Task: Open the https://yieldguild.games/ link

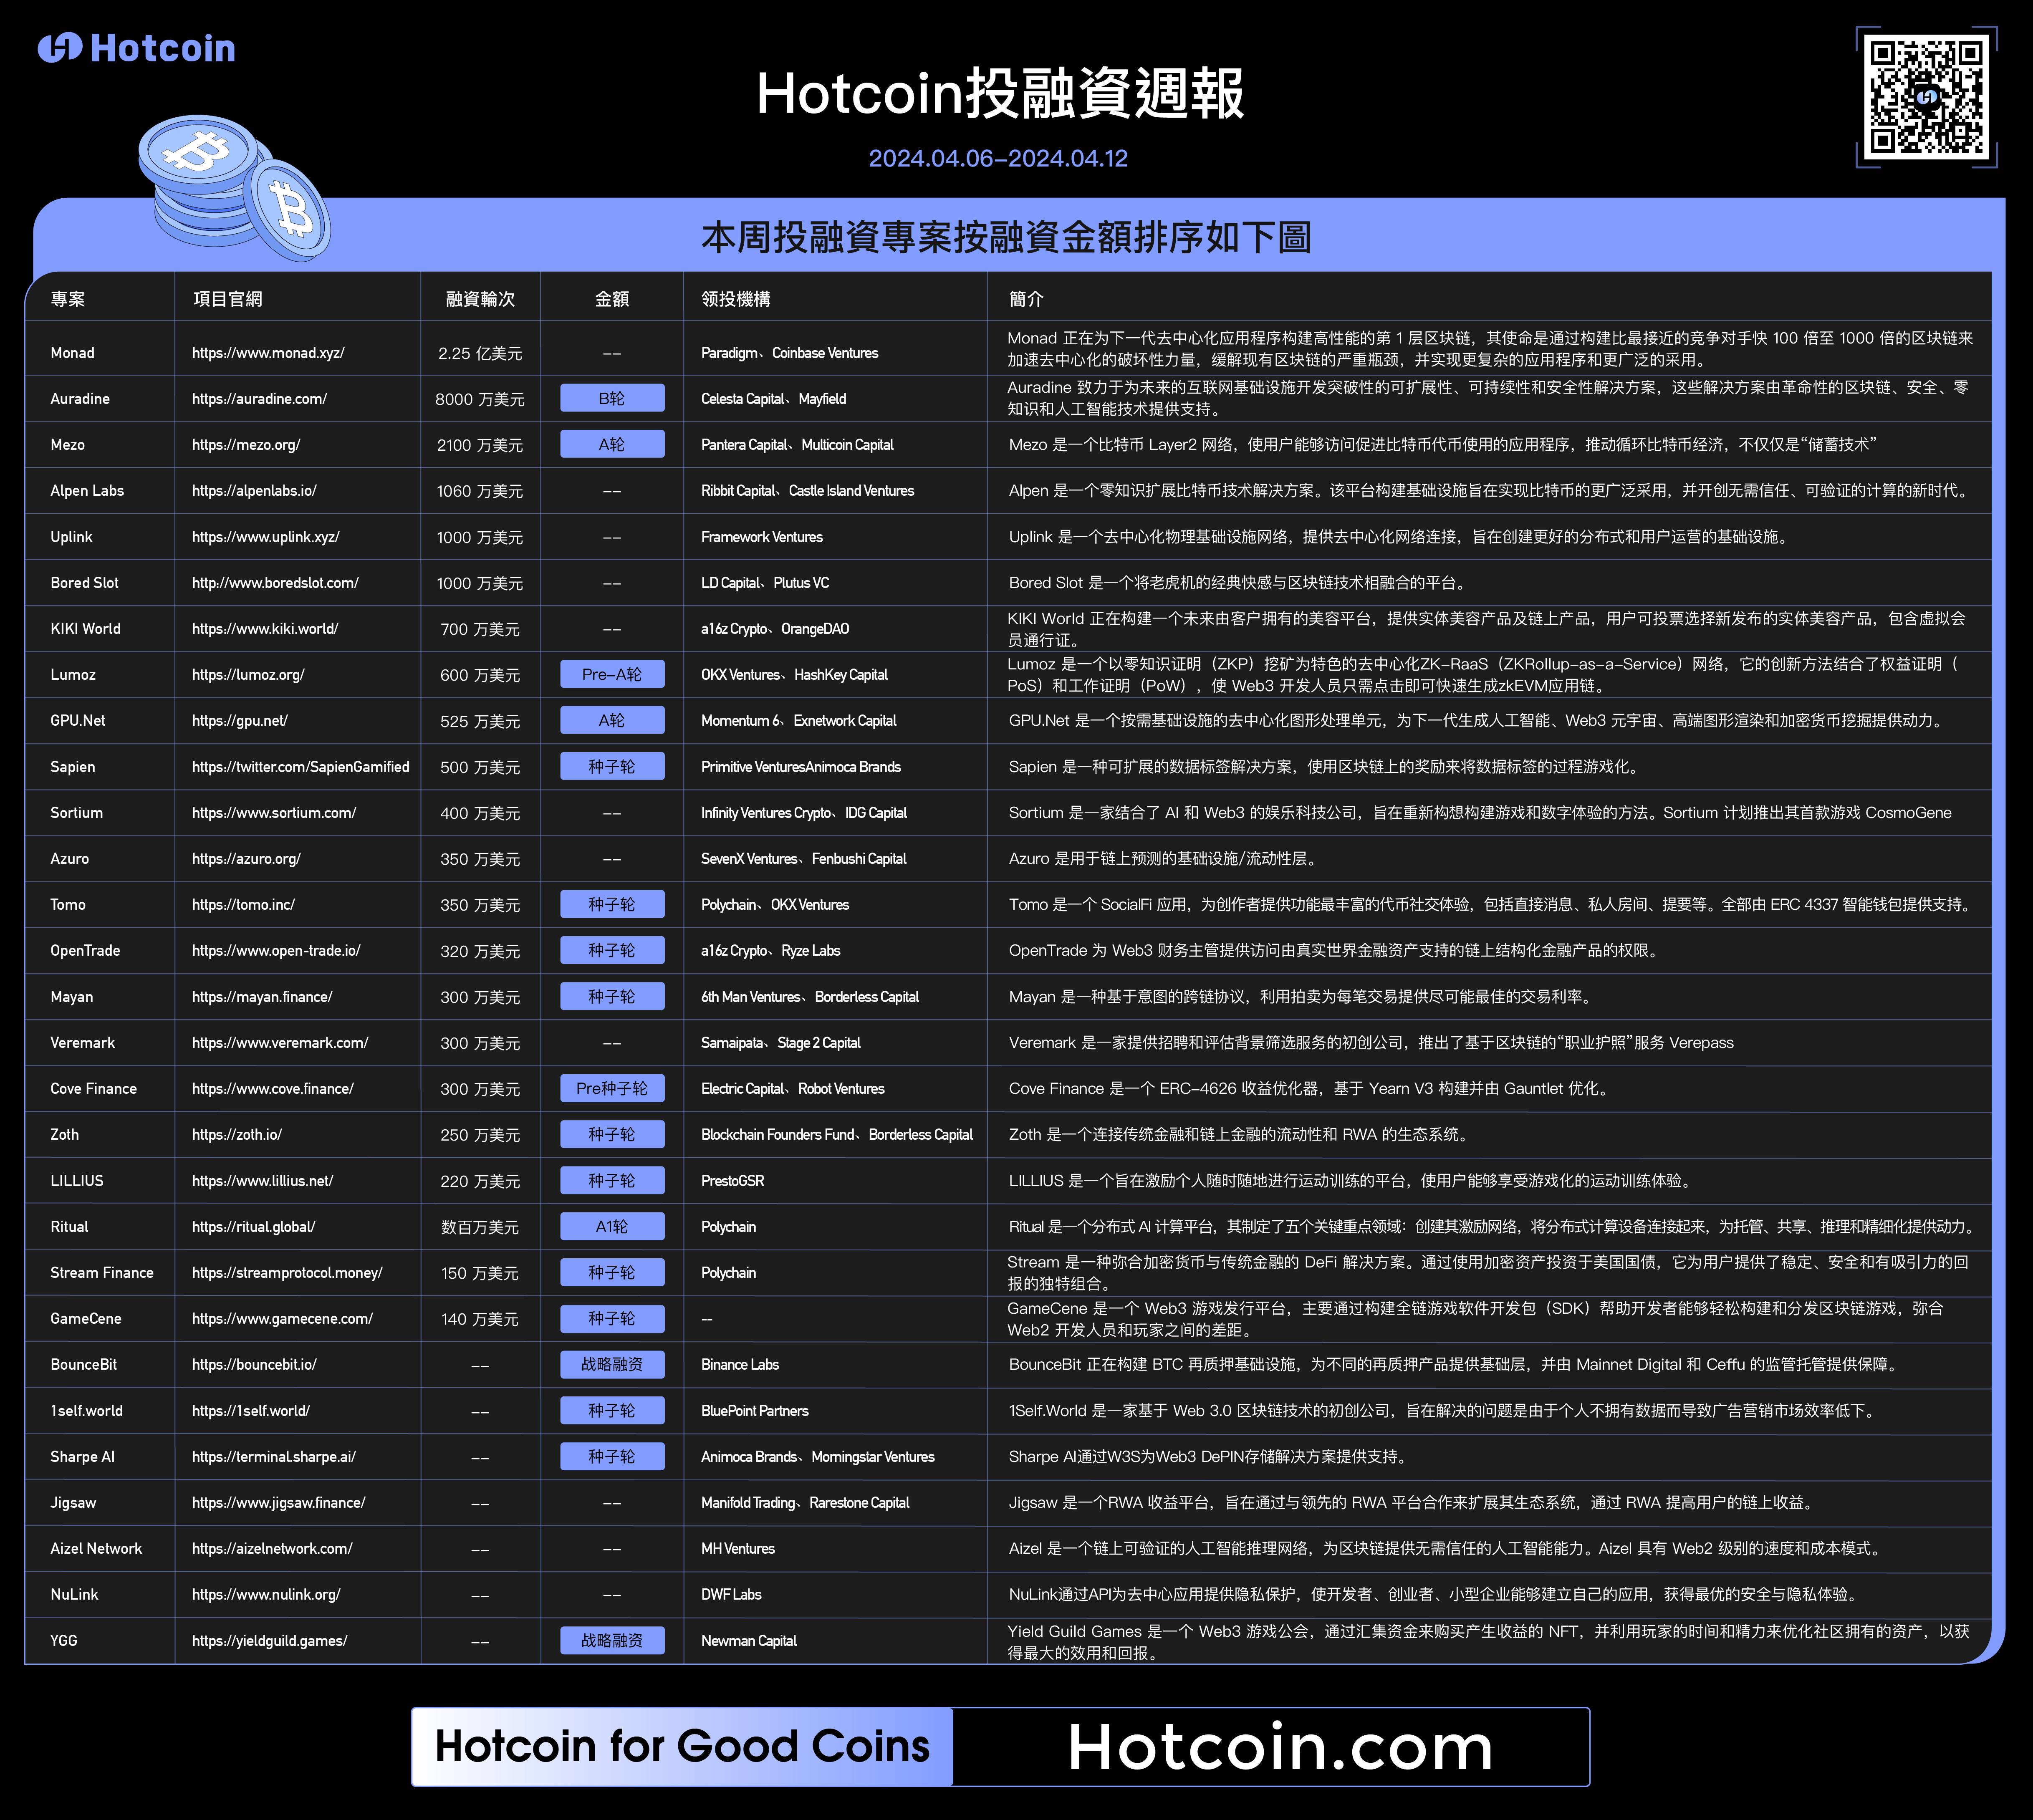Action: (270, 1641)
